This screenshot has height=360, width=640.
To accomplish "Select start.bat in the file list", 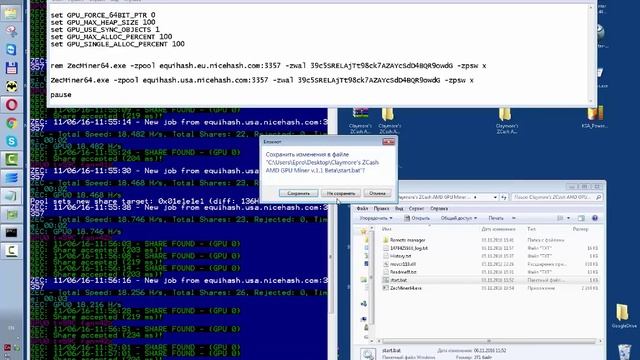I will (x=398, y=280).
